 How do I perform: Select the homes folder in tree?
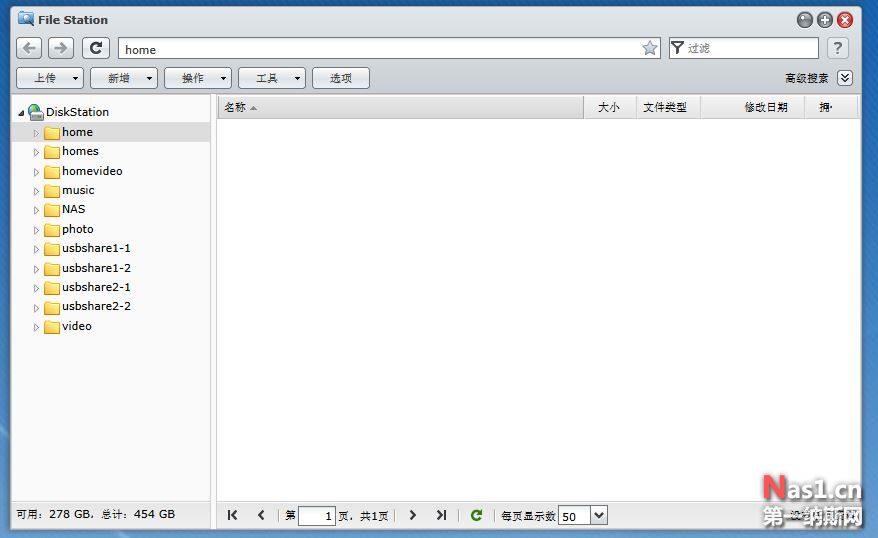[80, 151]
